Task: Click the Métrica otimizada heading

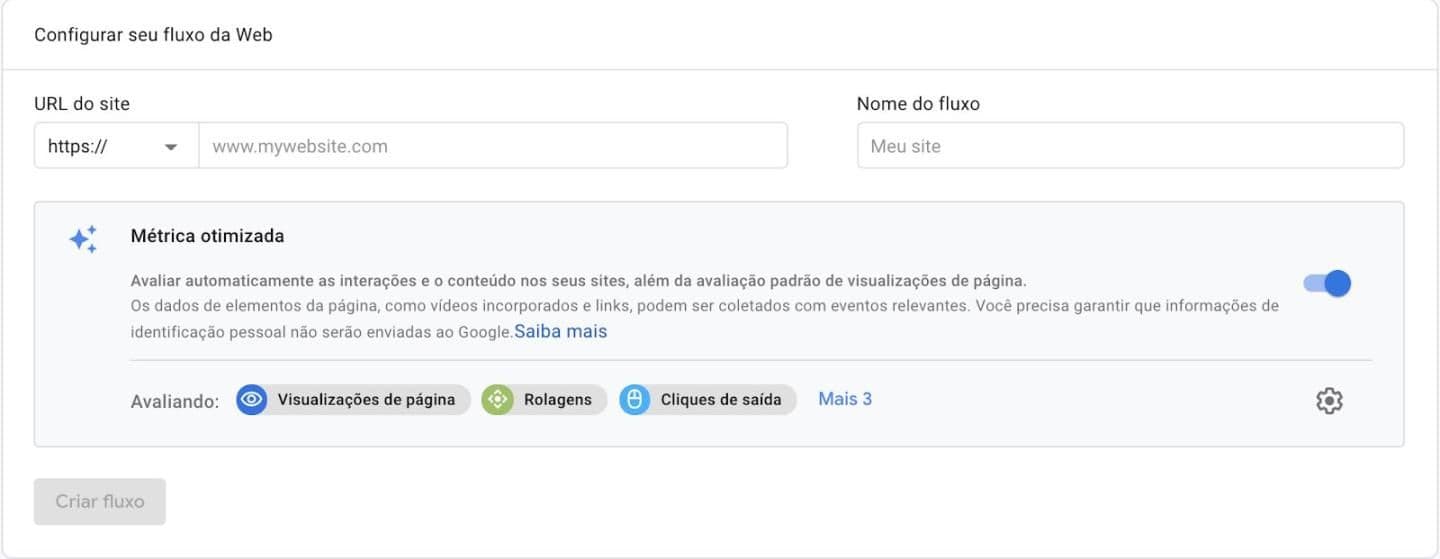Action: [x=207, y=236]
